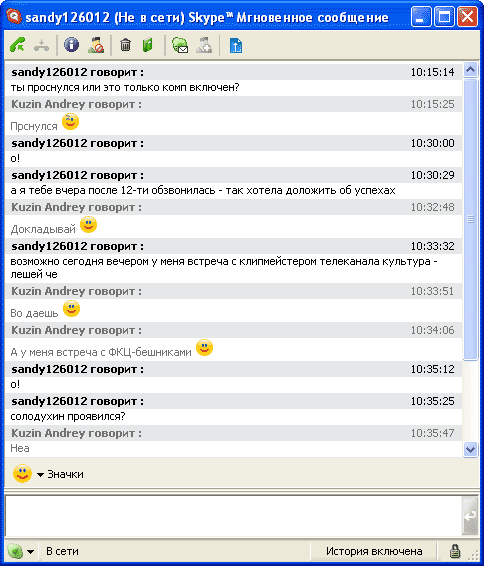
Task: Clear chat with the trash can icon
Action: coord(125,45)
